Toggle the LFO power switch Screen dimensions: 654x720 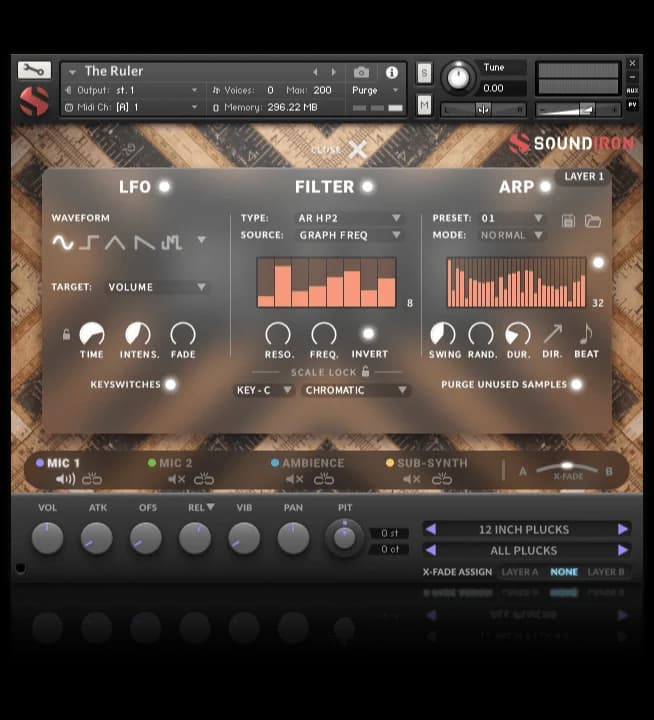(164, 187)
